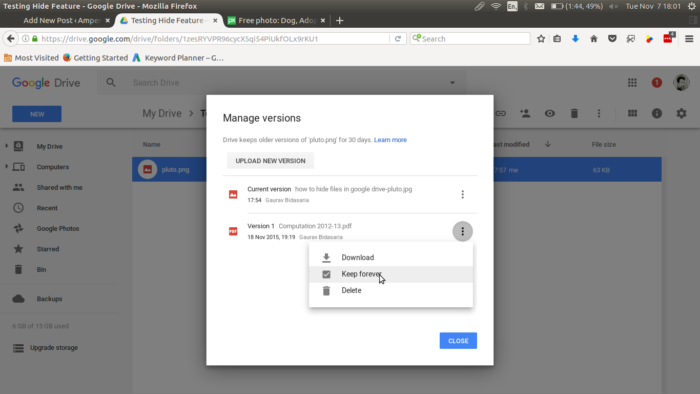Screen dimensions: 700x394
Task: Show the details info panel
Action: point(657,113)
